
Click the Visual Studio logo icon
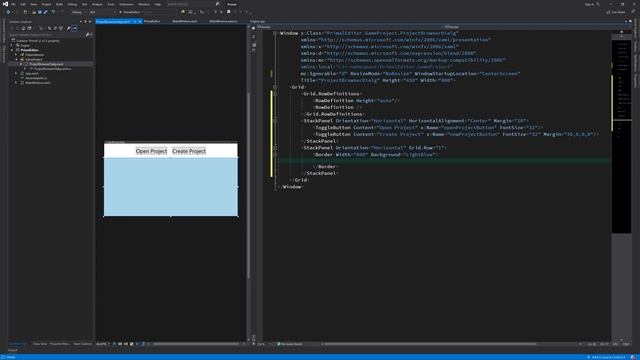tap(5, 4)
